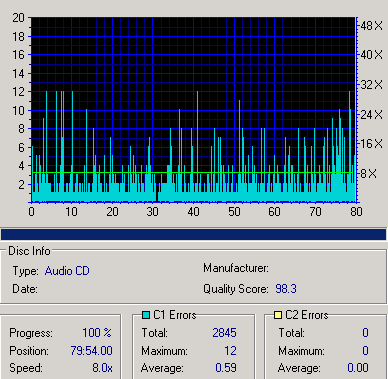Click the dark blue progress bar

(x=194, y=234)
